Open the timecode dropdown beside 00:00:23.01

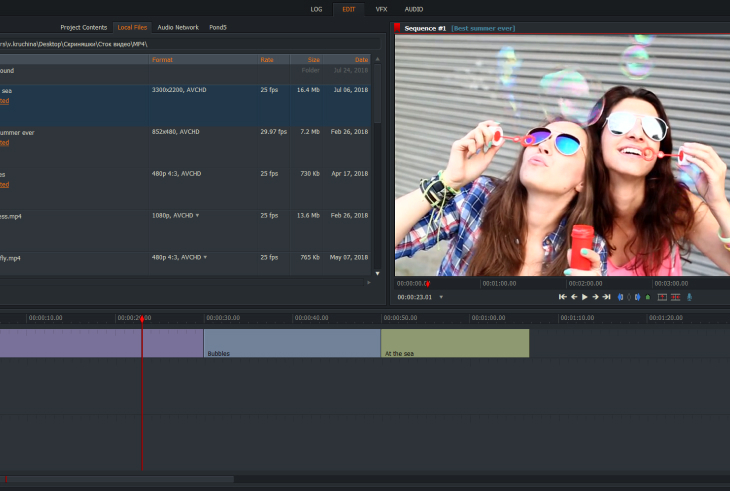click(x=441, y=297)
